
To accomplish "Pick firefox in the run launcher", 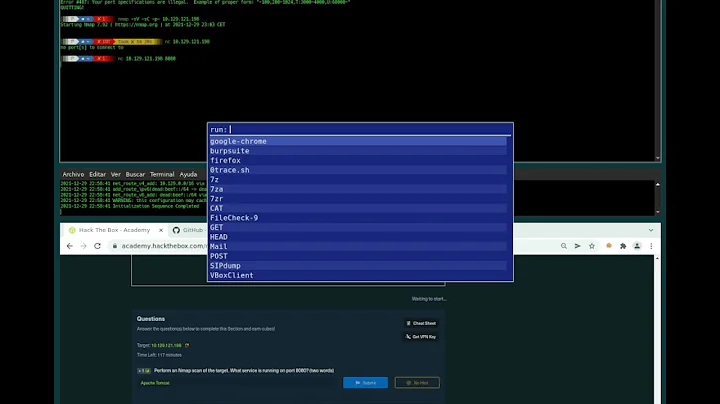I will coord(358,161).
